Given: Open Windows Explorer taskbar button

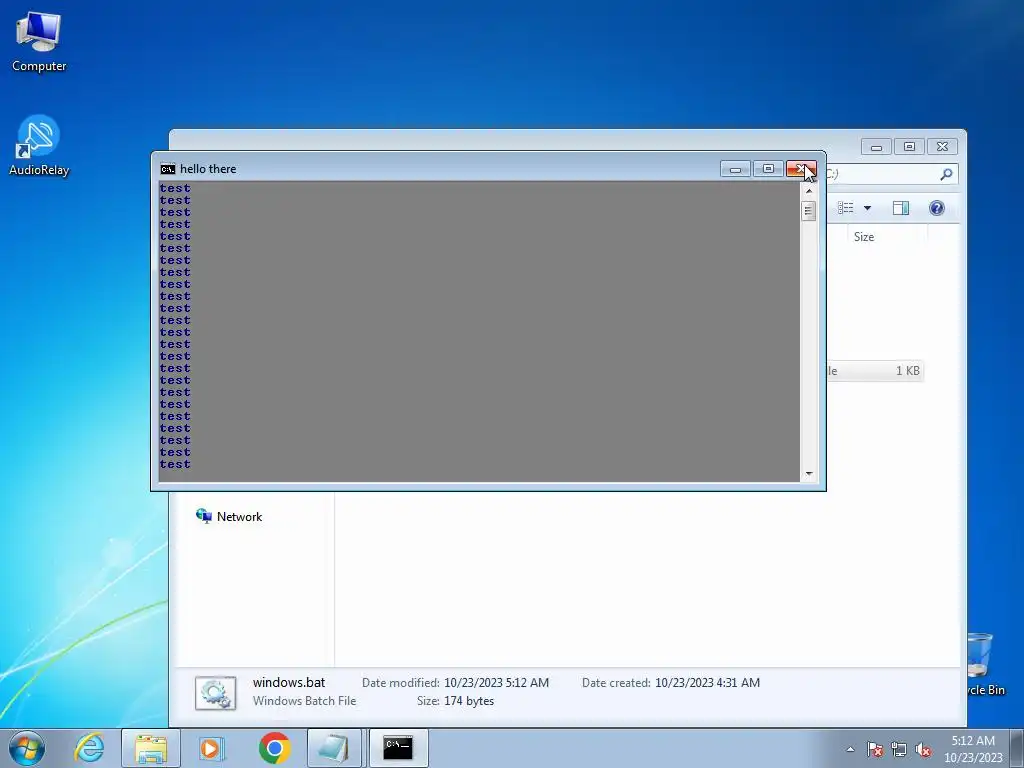Looking at the screenshot, I should (151, 748).
